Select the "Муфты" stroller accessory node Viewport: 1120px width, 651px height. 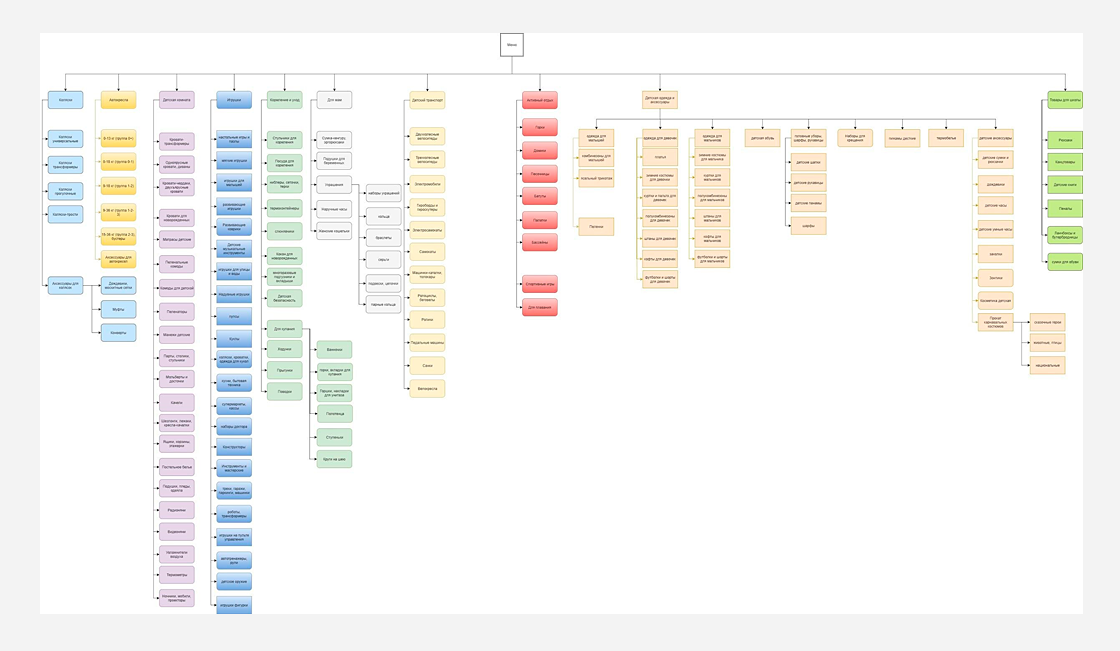click(119, 309)
